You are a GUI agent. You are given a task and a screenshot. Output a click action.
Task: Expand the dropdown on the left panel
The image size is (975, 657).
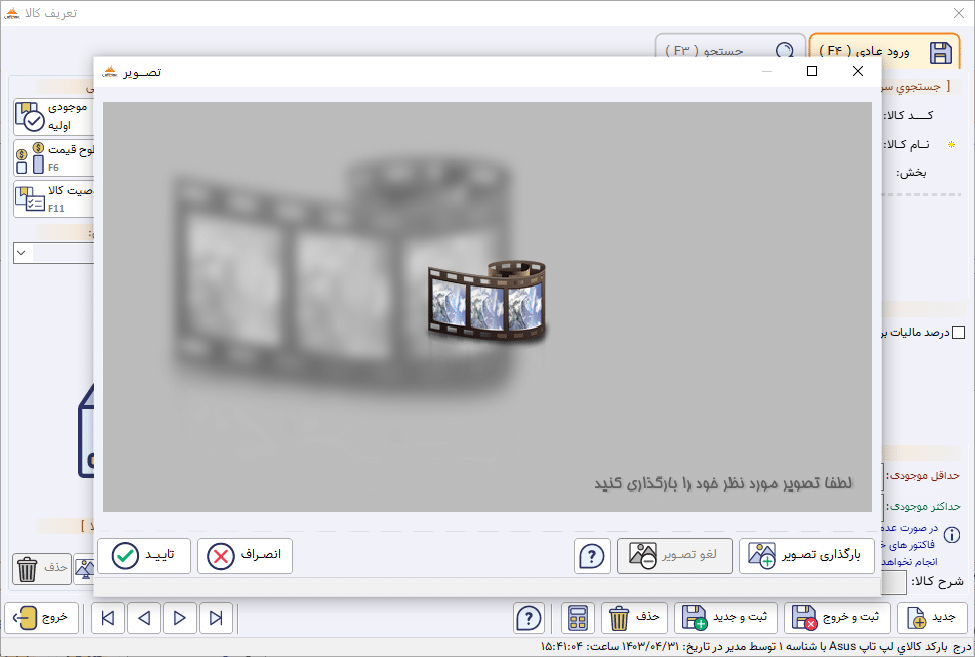22,253
